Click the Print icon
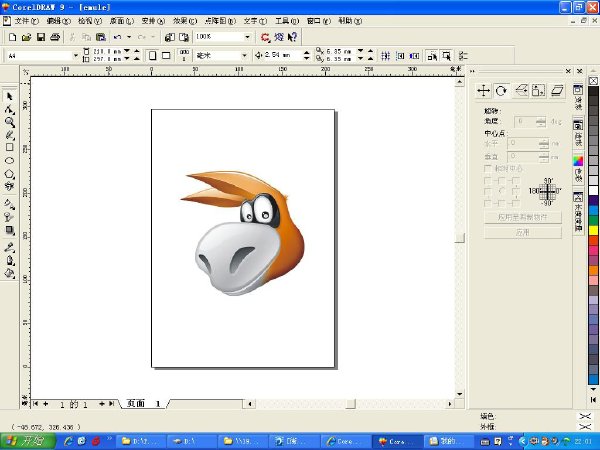The image size is (600, 450). [x=55, y=37]
